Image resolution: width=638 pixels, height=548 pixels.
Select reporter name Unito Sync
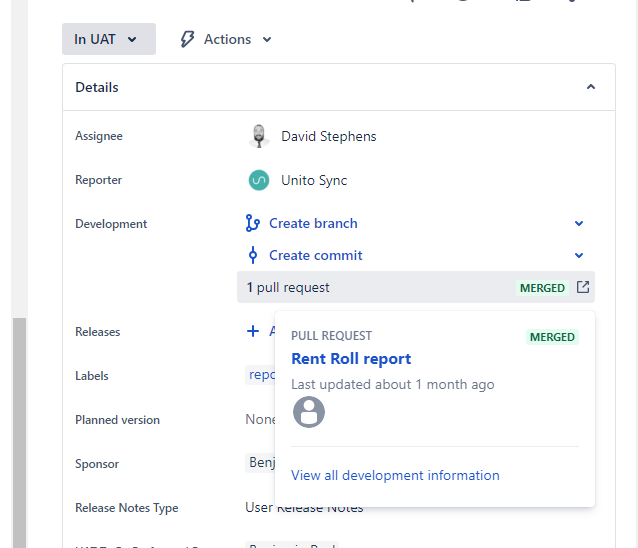coord(314,180)
